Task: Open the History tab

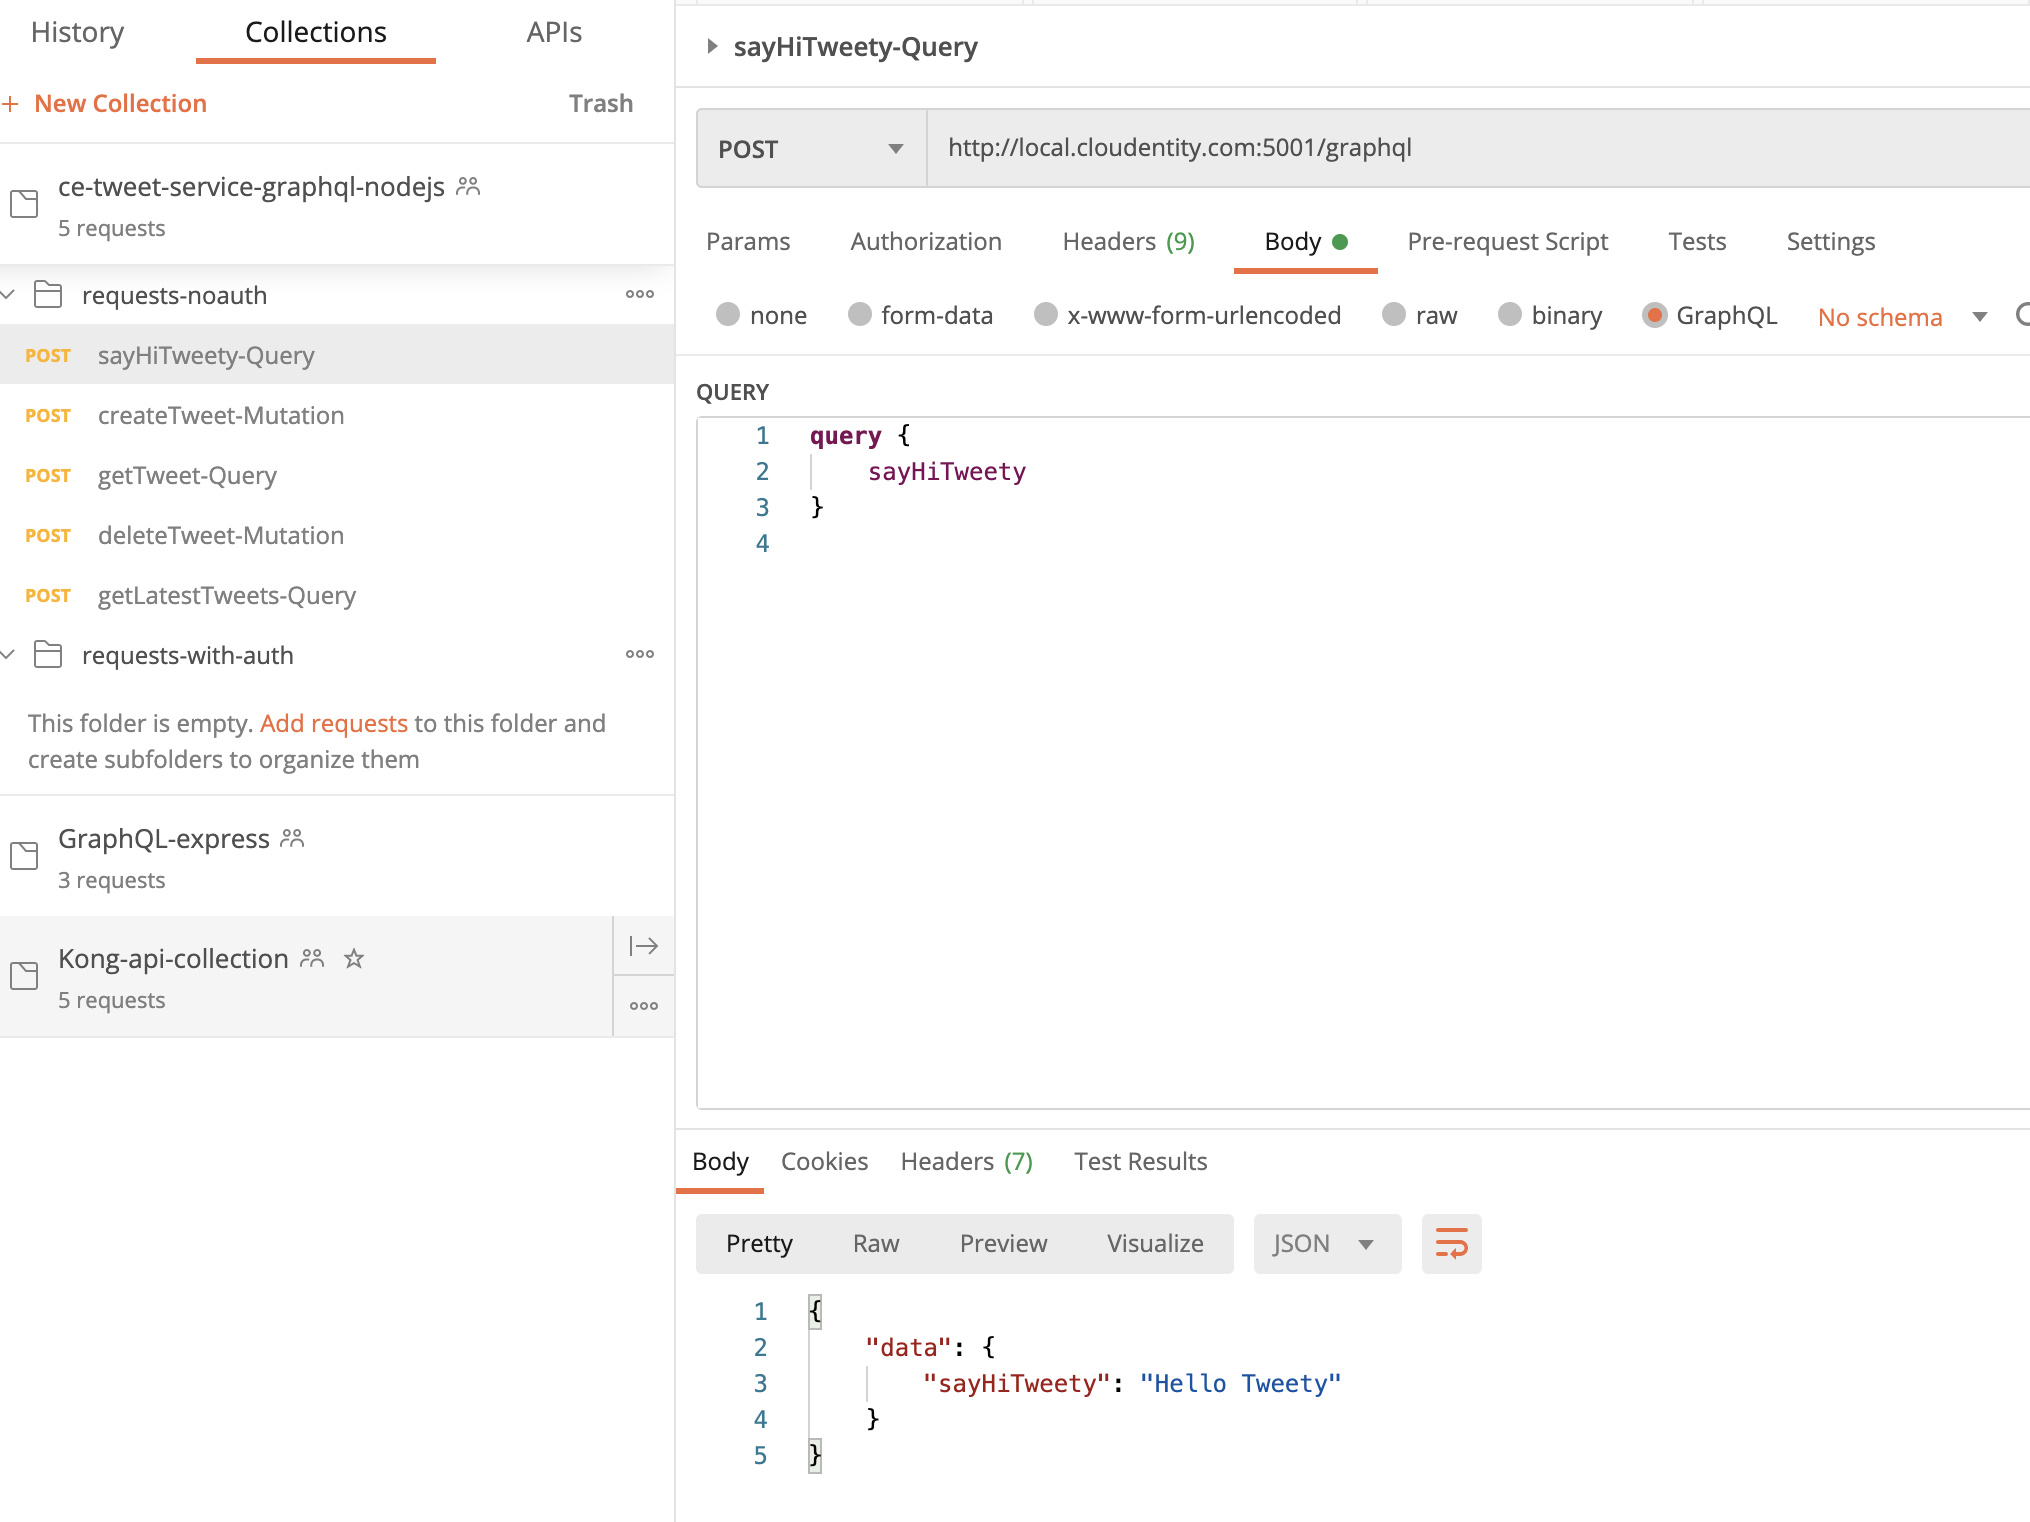Action: [77, 32]
